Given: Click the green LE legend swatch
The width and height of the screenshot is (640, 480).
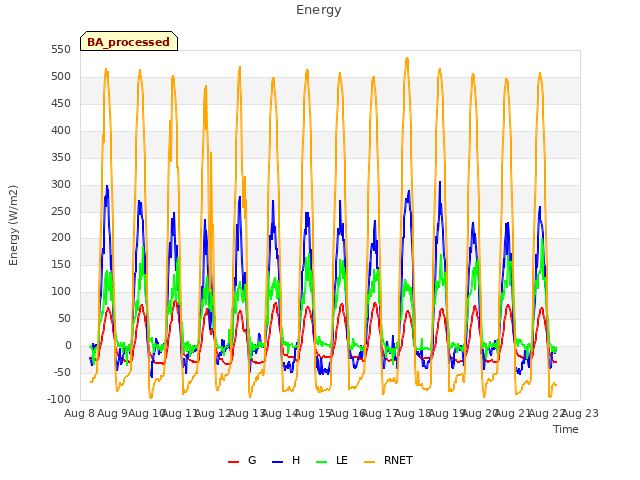Looking at the screenshot, I should tap(322, 462).
